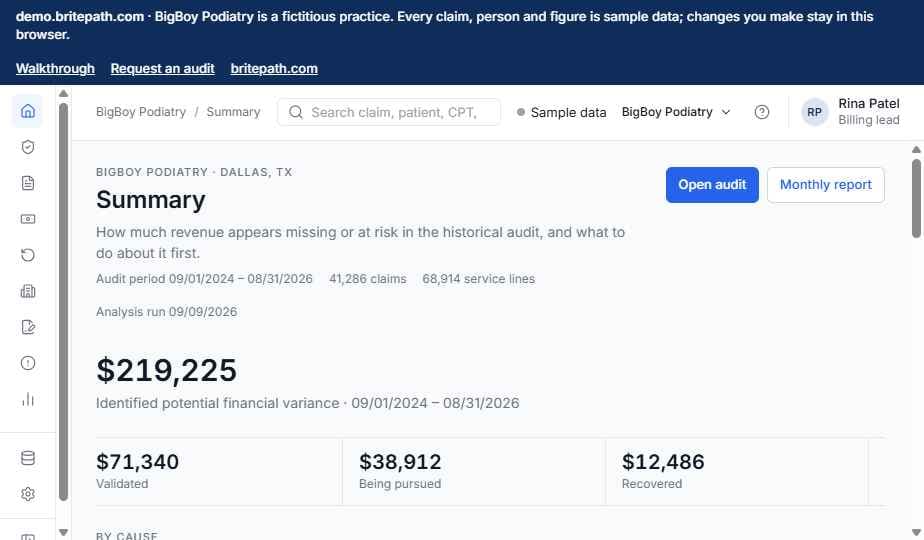Open the circular arrow history icon
The image size is (924, 540).
point(28,255)
